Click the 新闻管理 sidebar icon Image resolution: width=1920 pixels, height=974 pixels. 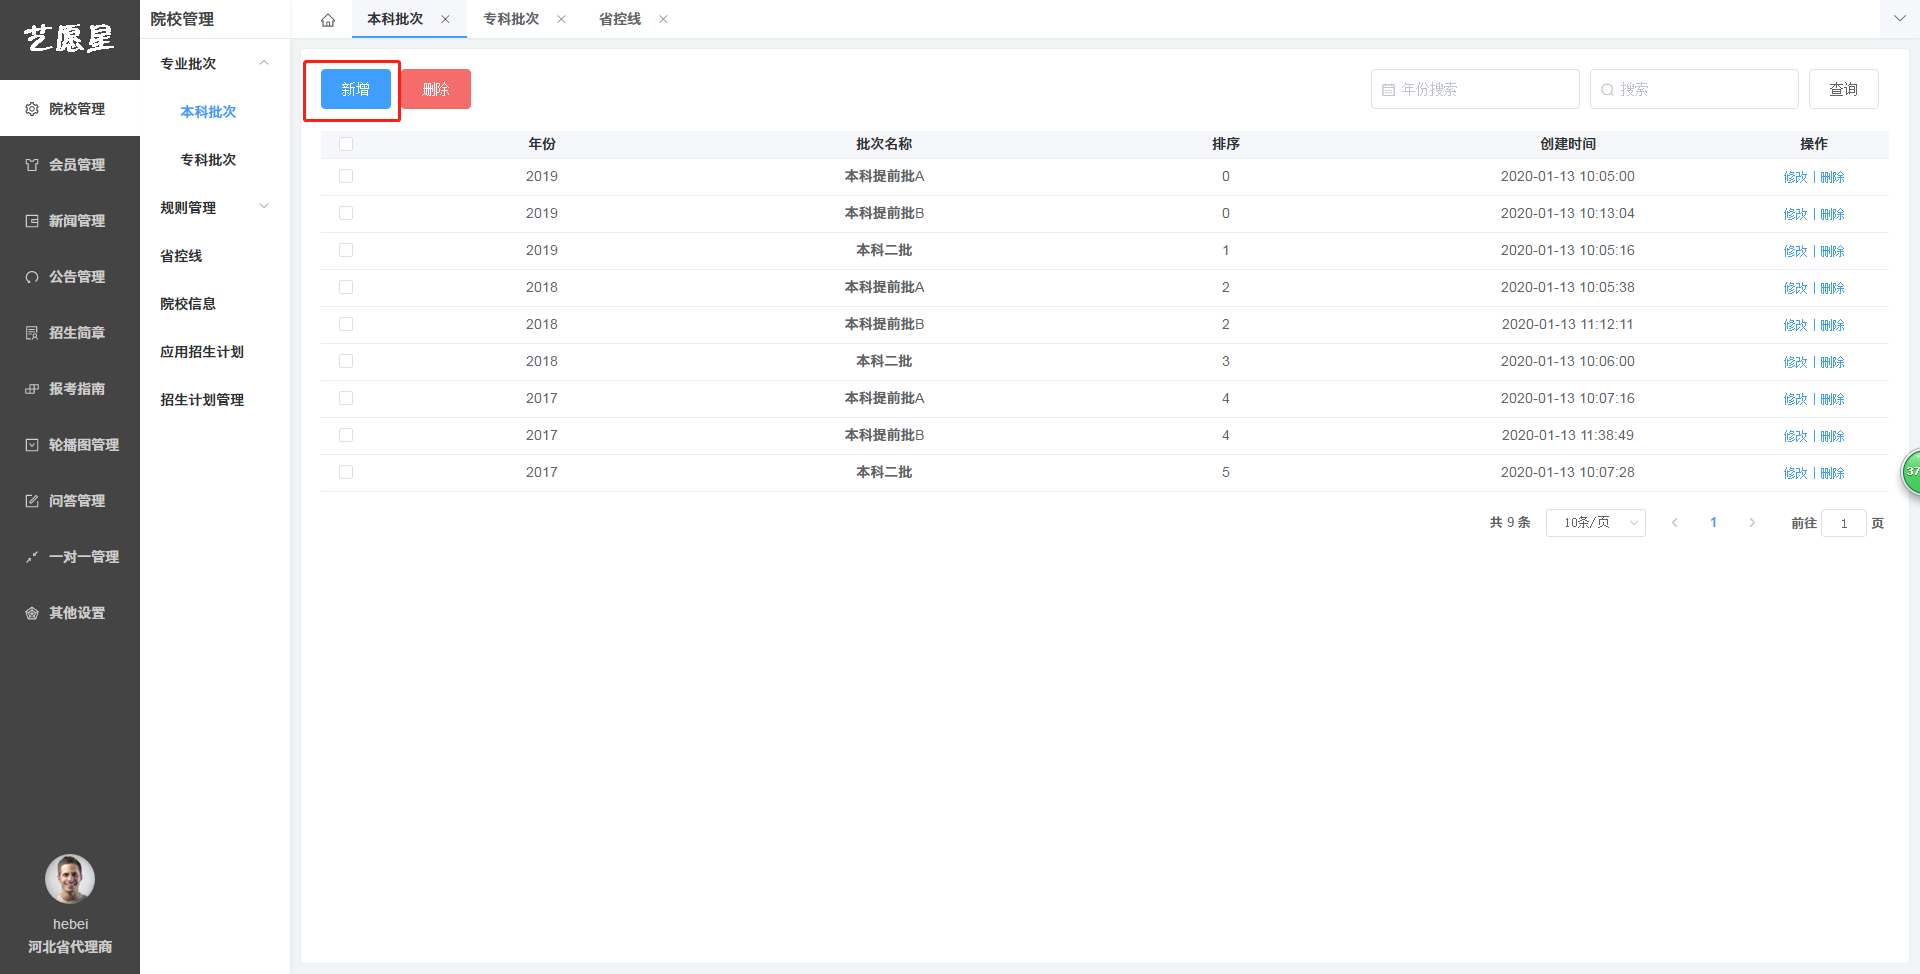point(32,221)
